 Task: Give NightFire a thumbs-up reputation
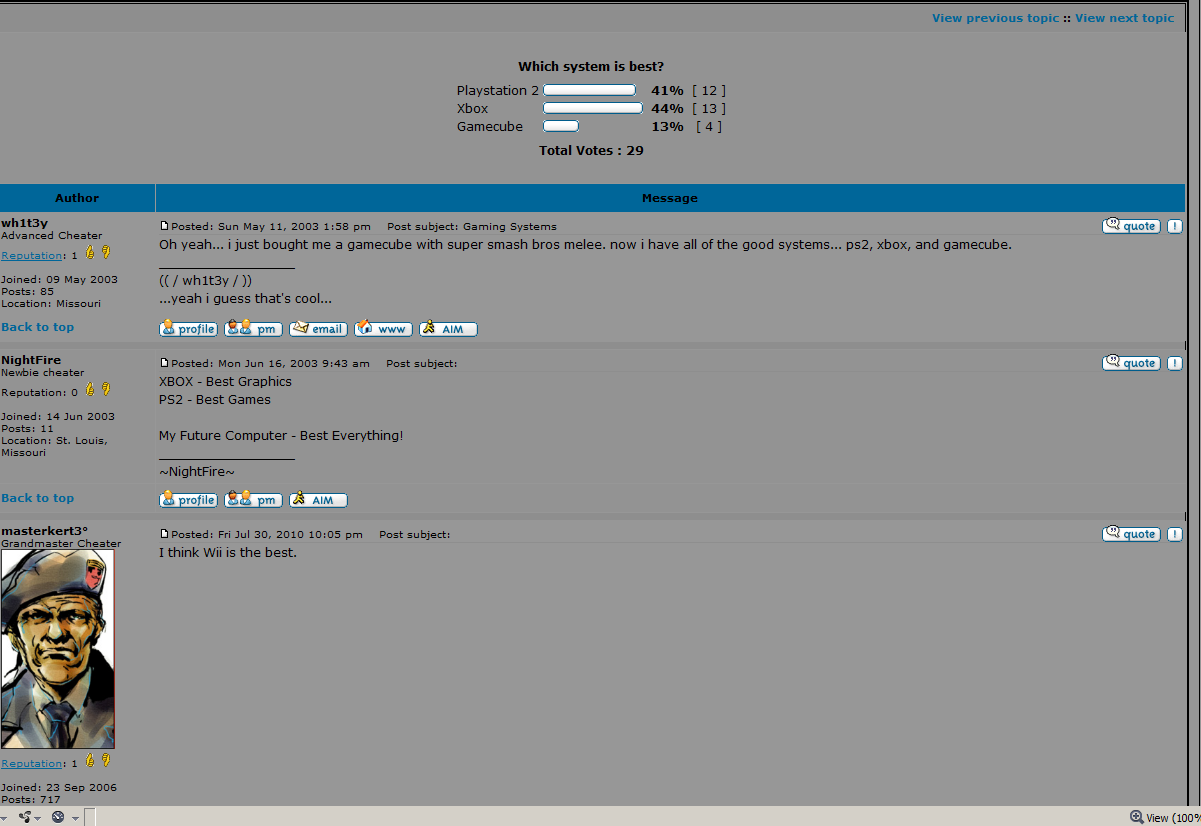coord(89,390)
